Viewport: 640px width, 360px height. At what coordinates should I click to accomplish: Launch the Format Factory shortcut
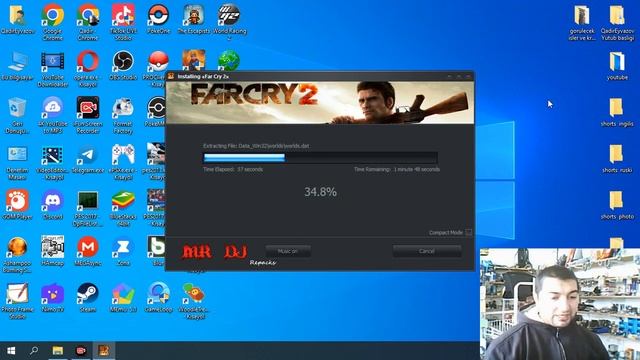pyautogui.click(x=123, y=116)
